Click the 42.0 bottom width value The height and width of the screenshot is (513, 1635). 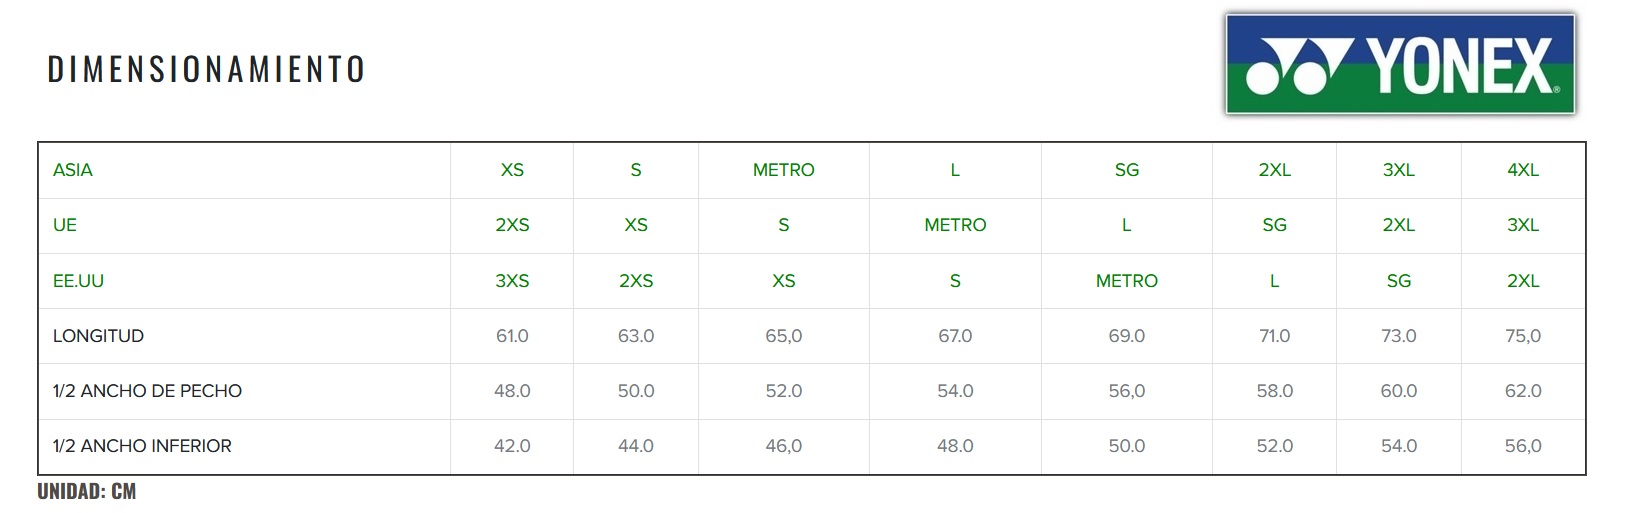coord(512,446)
